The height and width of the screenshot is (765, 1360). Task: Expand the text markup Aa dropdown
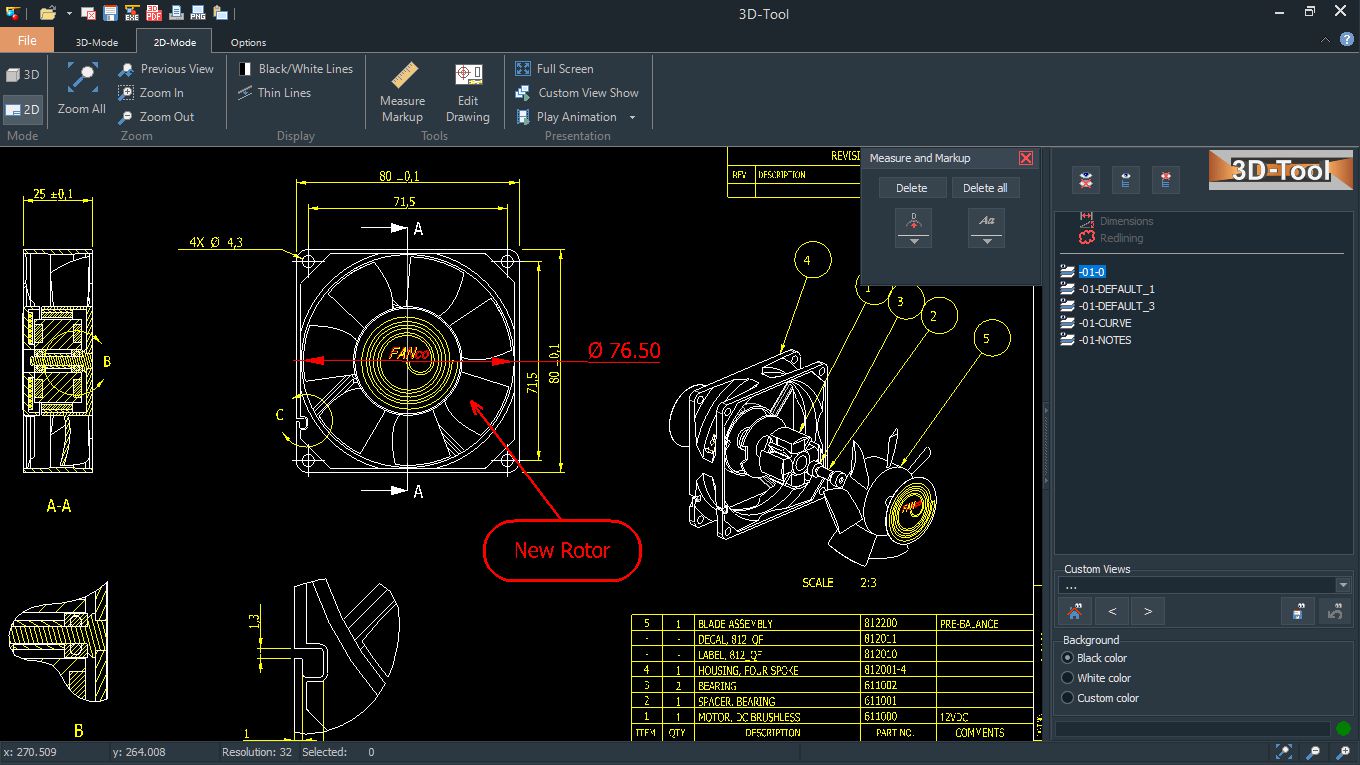coord(986,241)
